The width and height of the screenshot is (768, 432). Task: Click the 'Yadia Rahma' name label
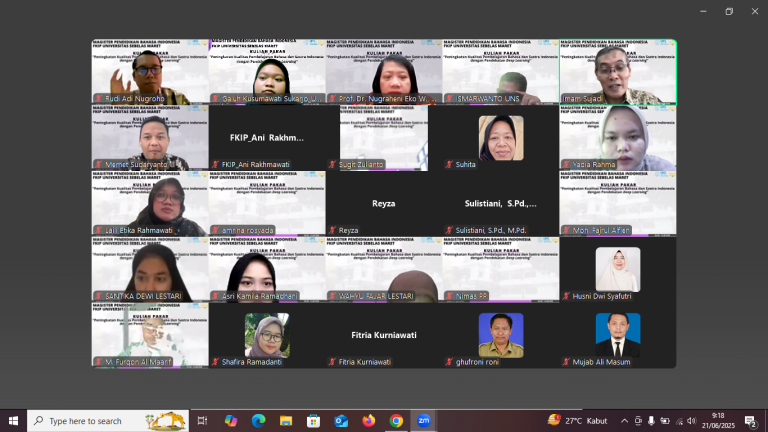594,165
